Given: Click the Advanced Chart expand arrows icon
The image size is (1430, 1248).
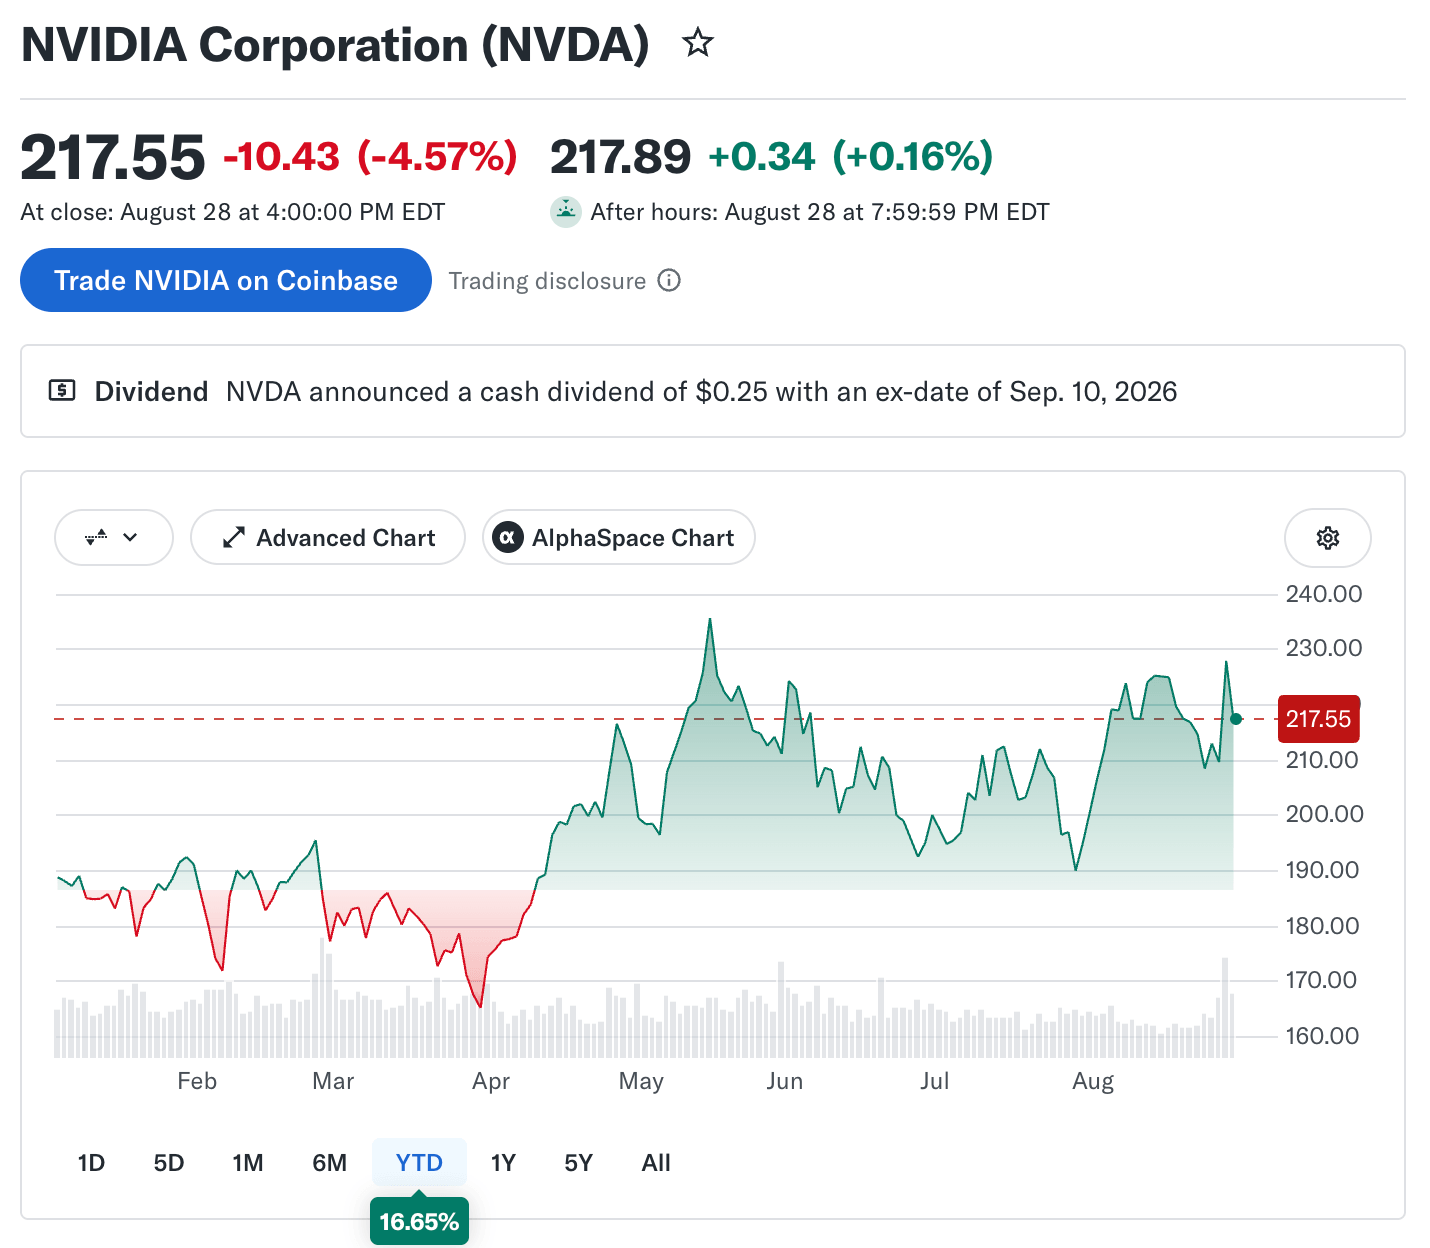Looking at the screenshot, I should [x=234, y=538].
